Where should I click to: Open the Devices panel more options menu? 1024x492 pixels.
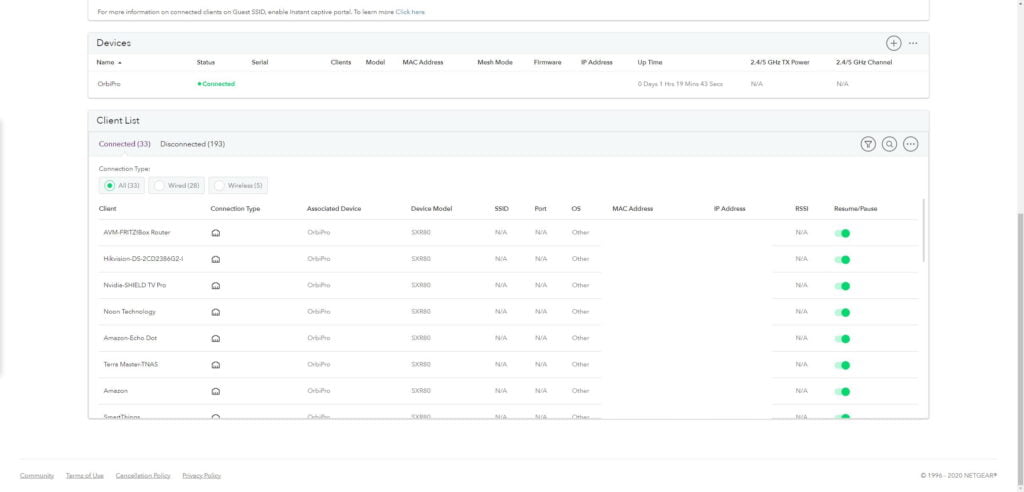coord(913,43)
